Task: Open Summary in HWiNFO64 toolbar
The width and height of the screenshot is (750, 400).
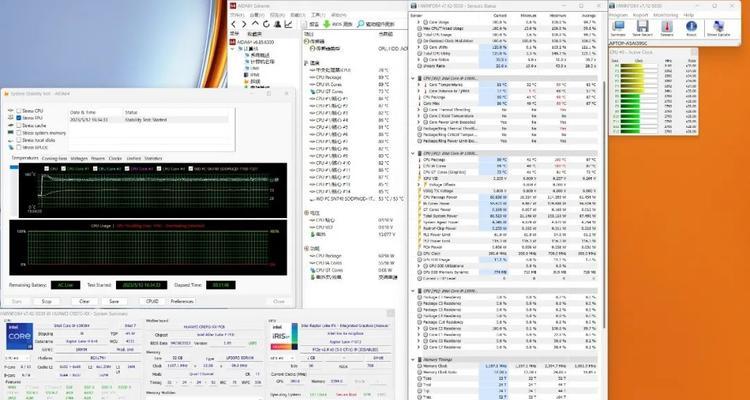Action: coord(618,28)
